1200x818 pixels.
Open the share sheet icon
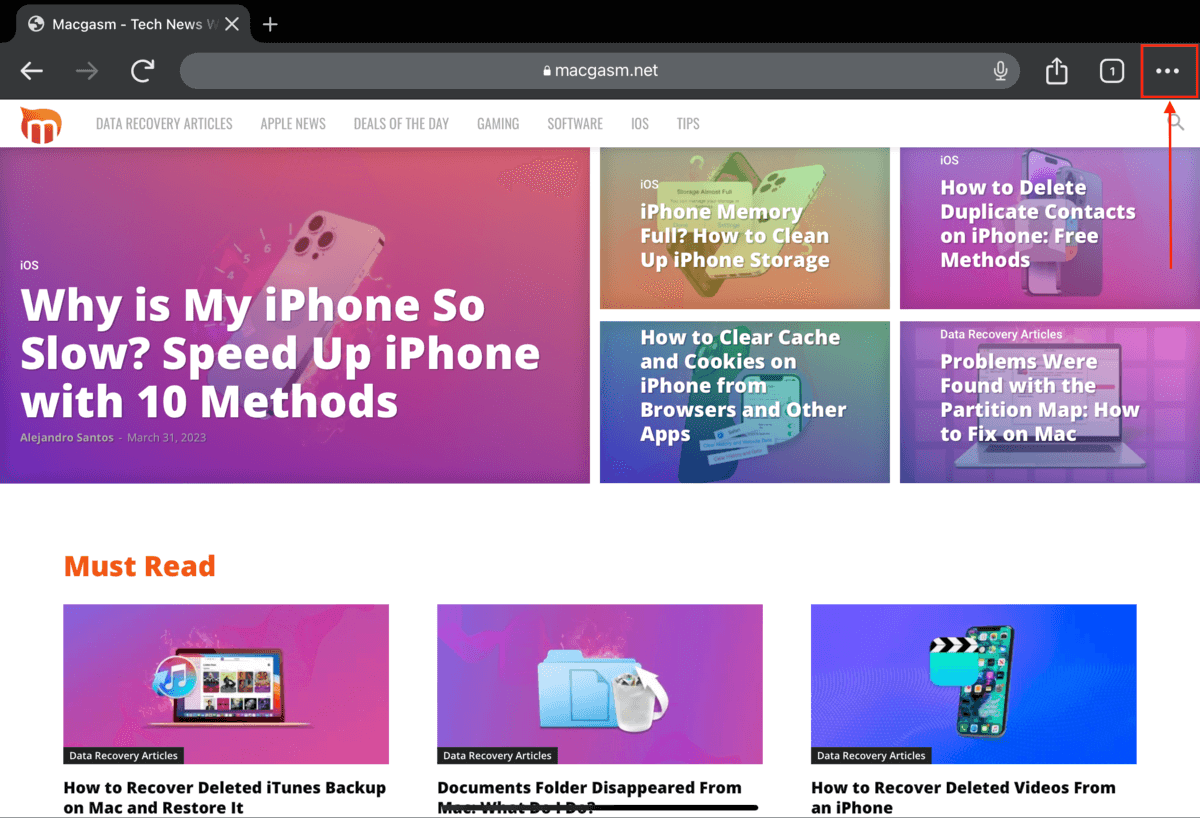coord(1057,71)
